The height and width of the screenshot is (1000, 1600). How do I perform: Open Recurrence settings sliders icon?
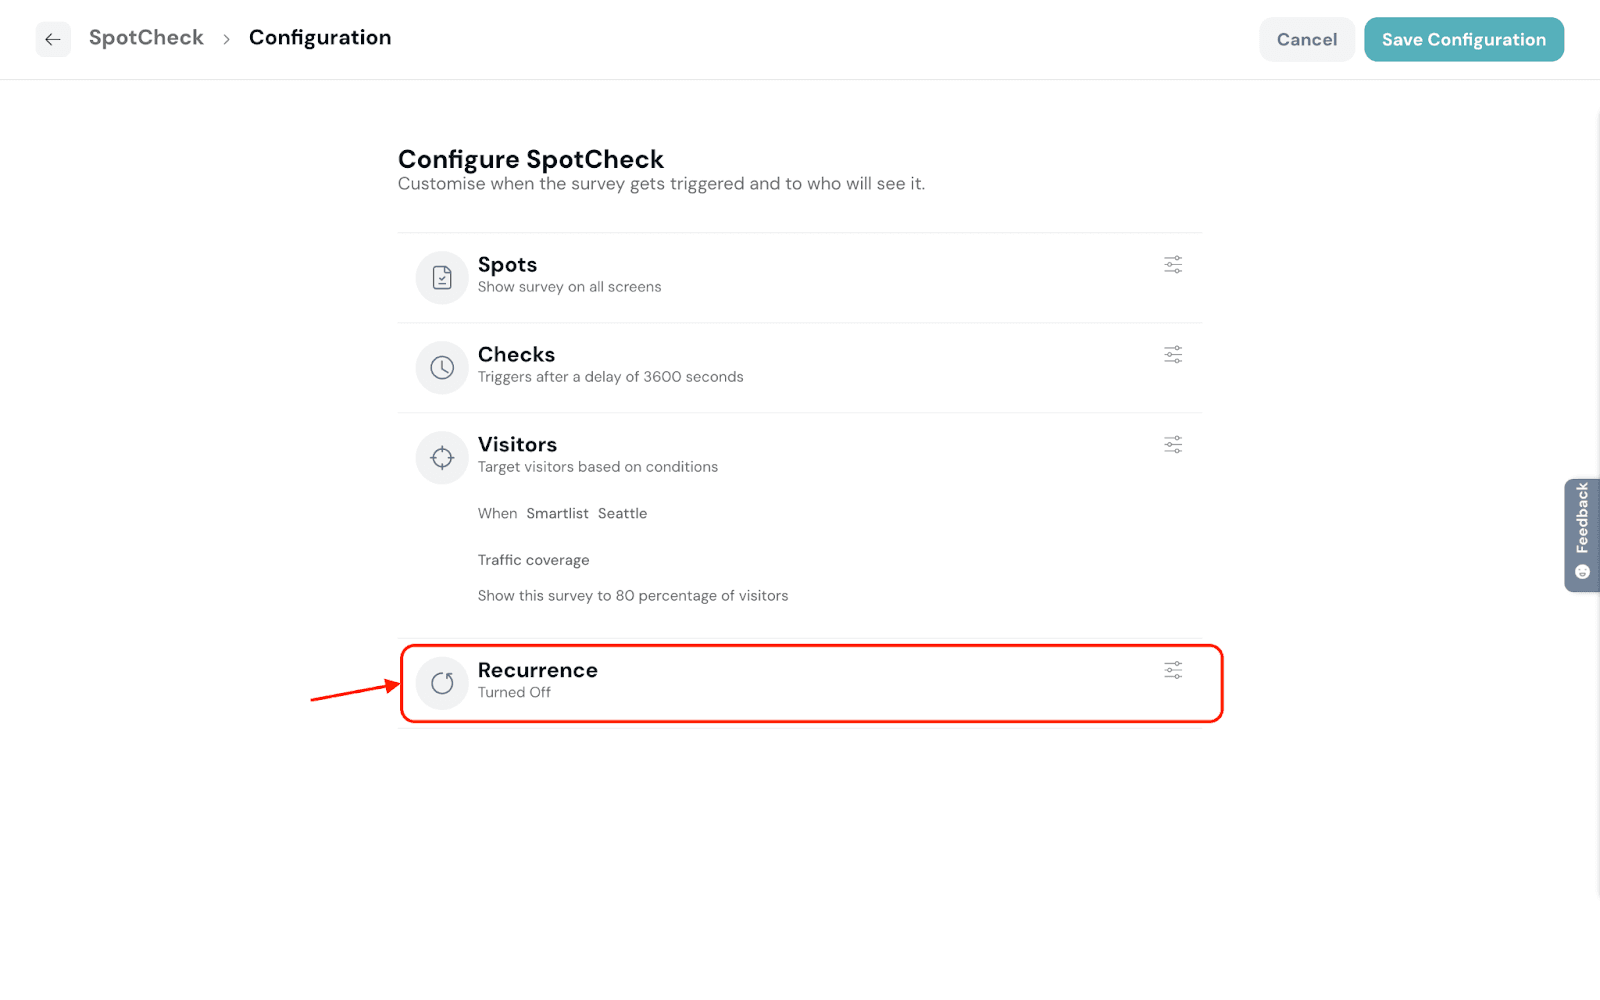coord(1173,670)
